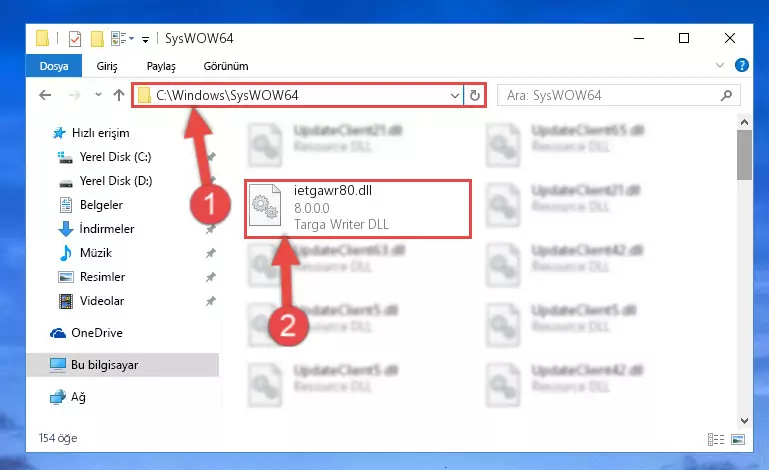Open recent locations dropdown arrow
This screenshot has height=470, width=769.
click(x=98, y=95)
